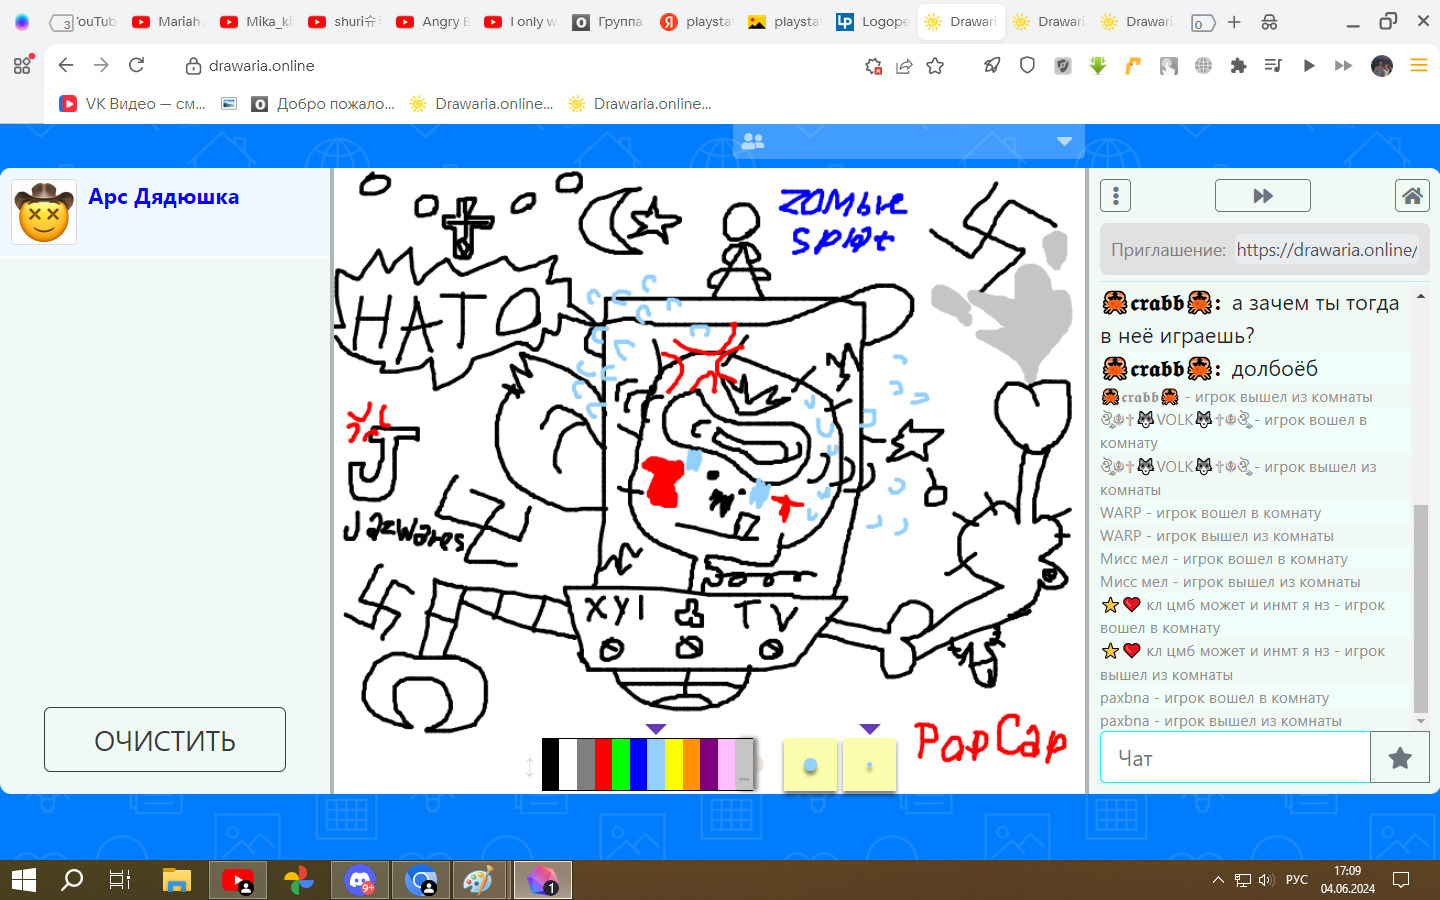This screenshot has height=900, width=1440.
Task: Go back to the previous page
Action: pos(66,65)
